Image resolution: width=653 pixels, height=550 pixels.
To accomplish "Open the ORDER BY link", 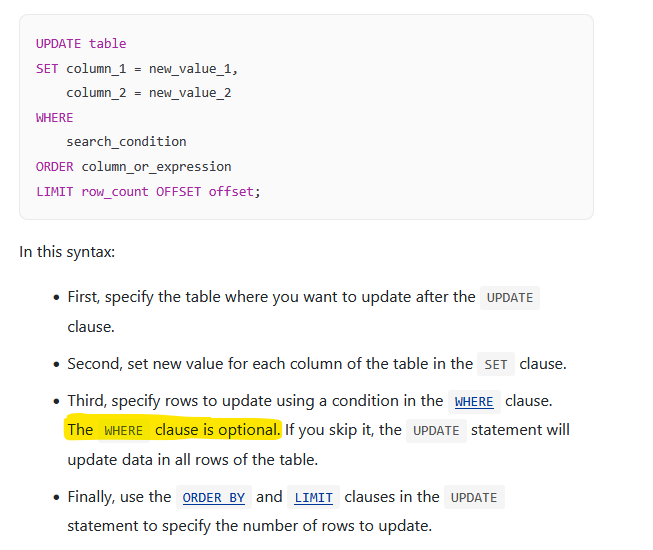I will click(x=214, y=498).
